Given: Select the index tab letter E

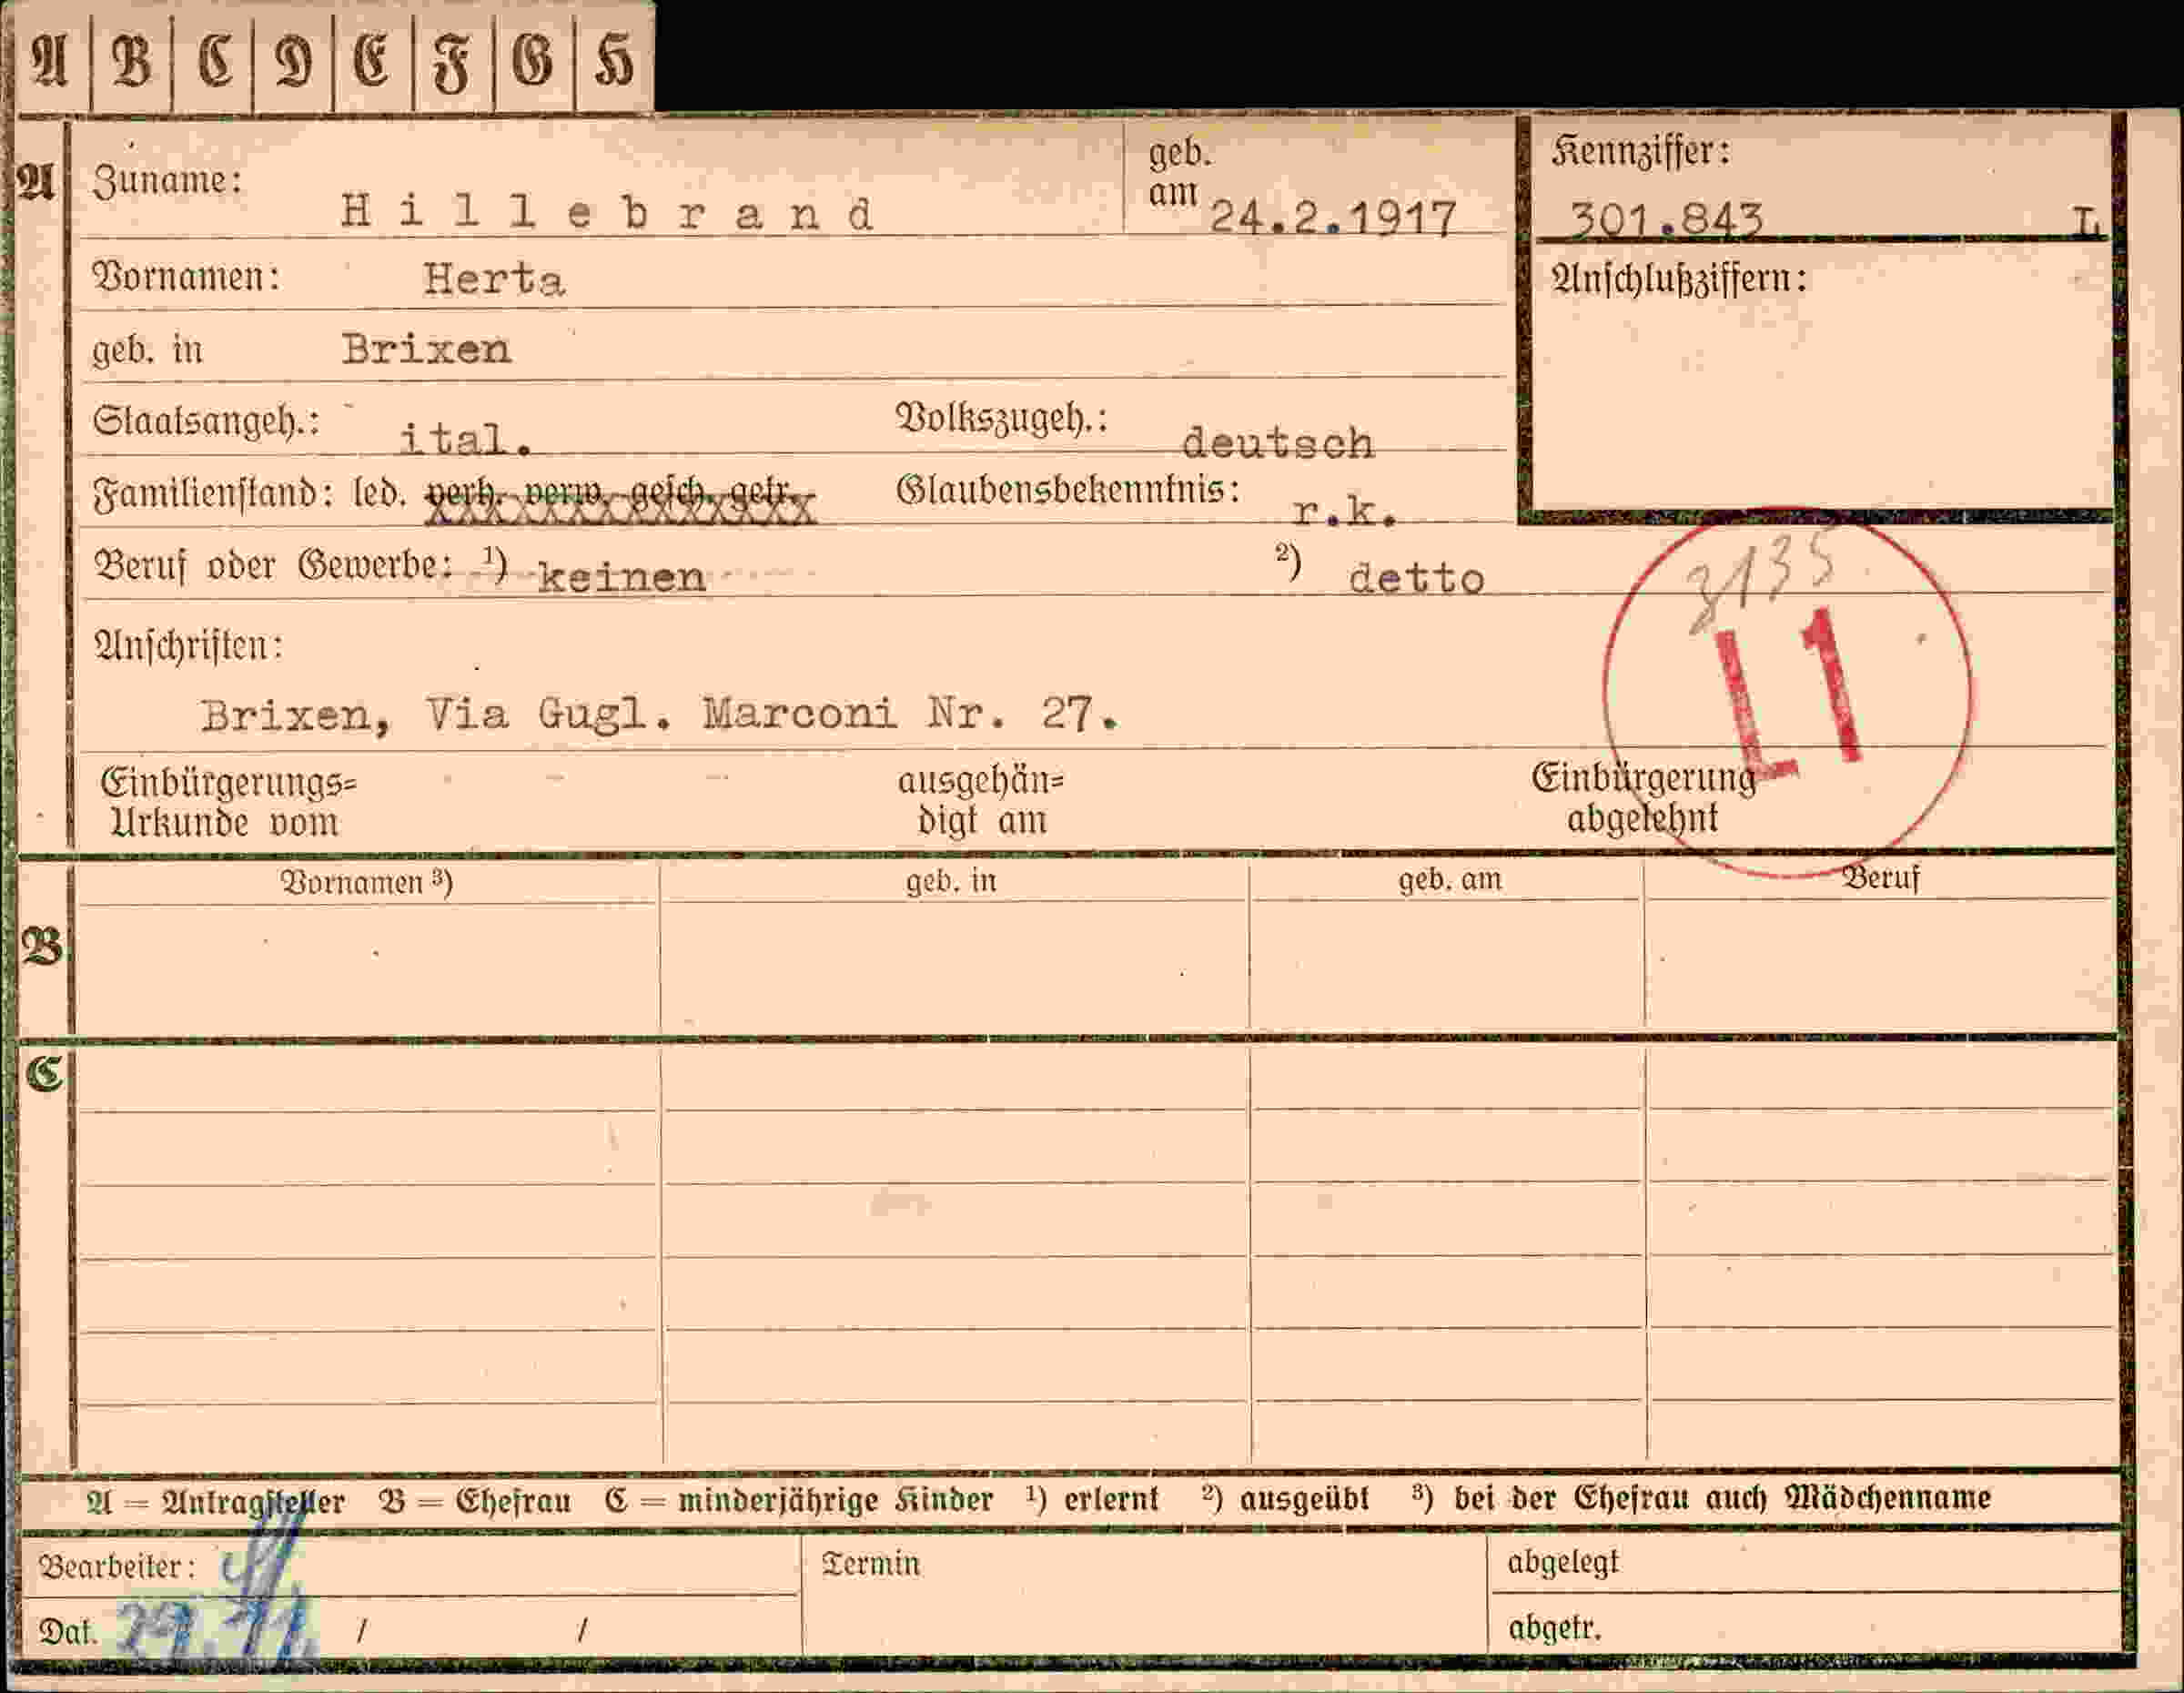Looking at the screenshot, I should coord(372,61).
